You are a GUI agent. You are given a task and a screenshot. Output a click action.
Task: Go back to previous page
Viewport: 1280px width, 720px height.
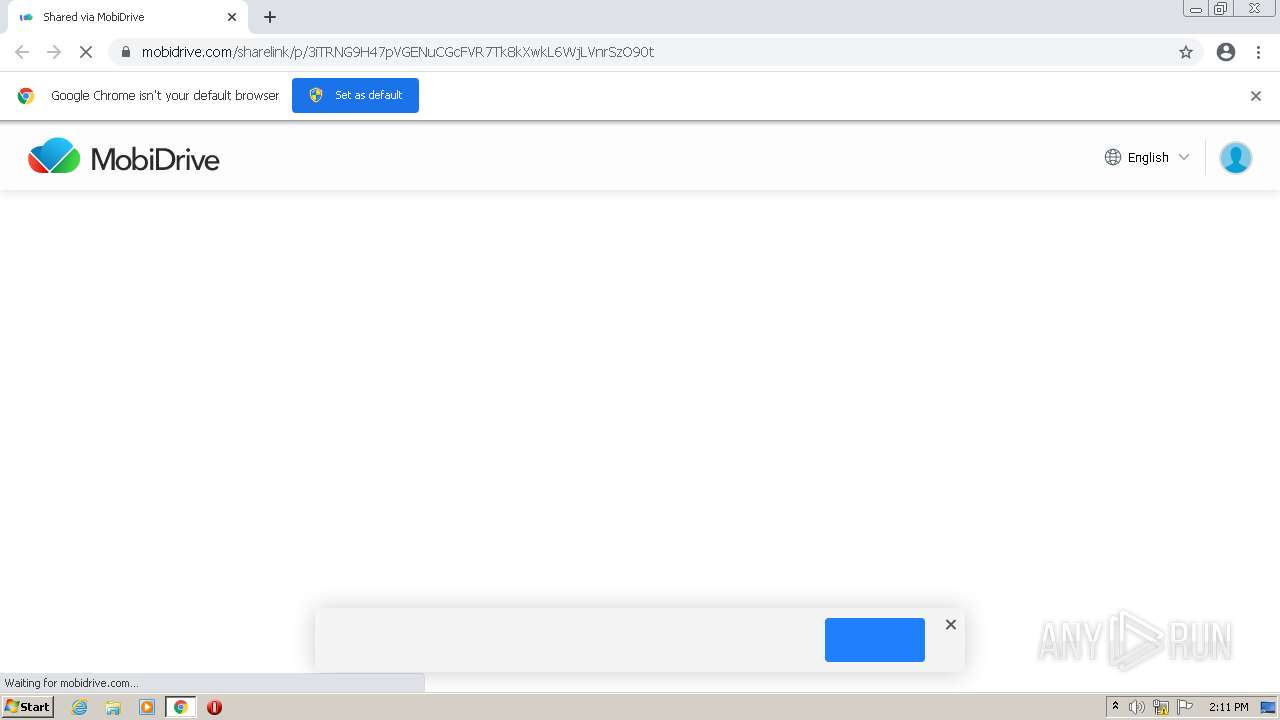point(22,52)
